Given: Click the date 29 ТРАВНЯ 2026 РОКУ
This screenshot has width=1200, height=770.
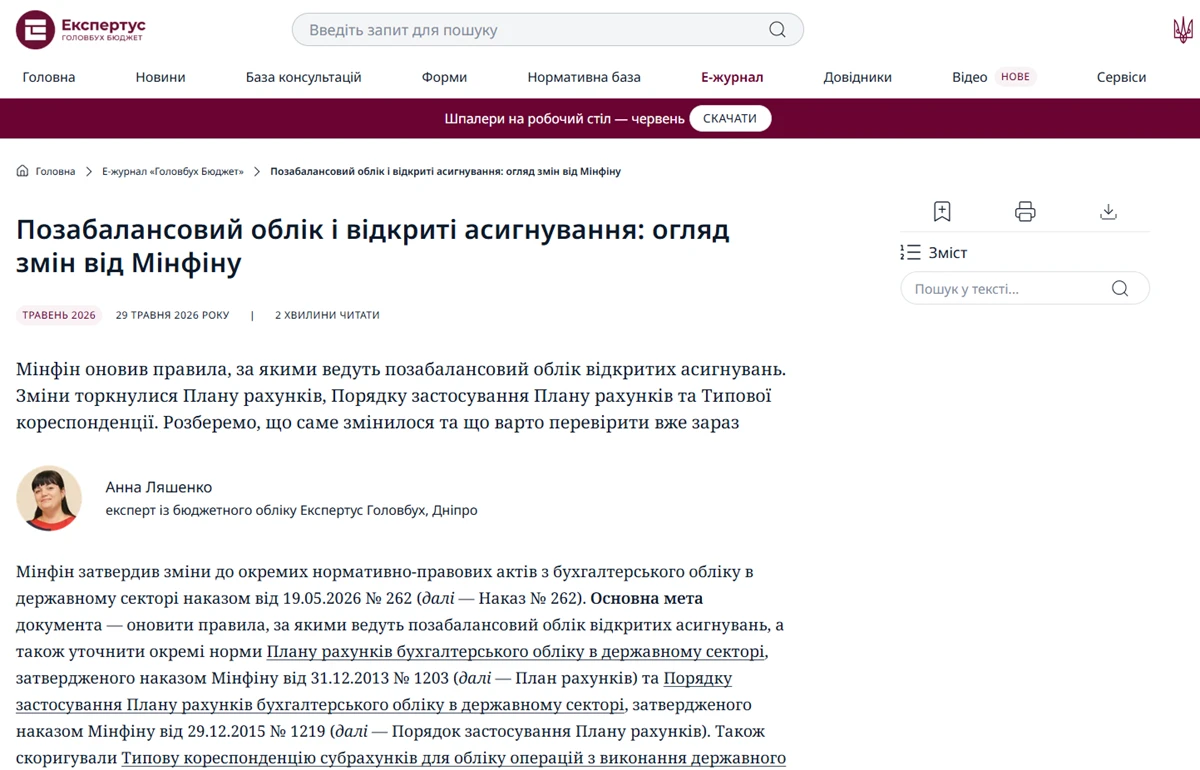Looking at the screenshot, I should coord(172,315).
